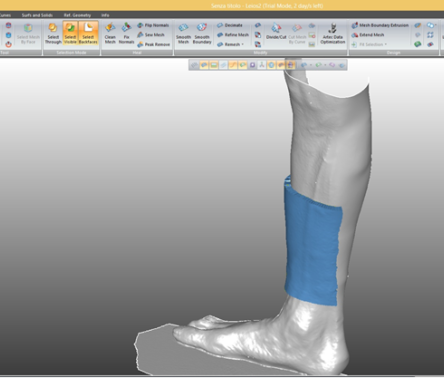This screenshot has height=378, width=444.
Task: Toggle the landscape image icon in view toolbar
Action: (x=214, y=65)
